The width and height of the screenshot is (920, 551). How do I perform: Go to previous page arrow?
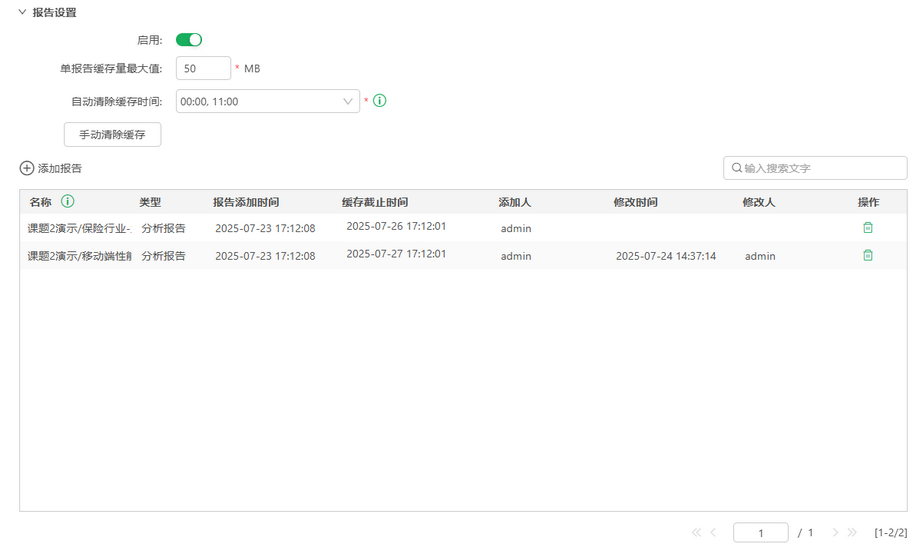(x=714, y=533)
